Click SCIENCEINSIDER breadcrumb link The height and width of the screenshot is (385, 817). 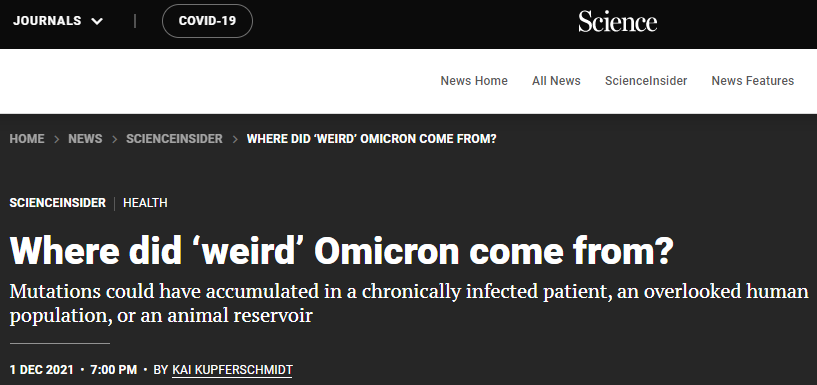coord(174,139)
